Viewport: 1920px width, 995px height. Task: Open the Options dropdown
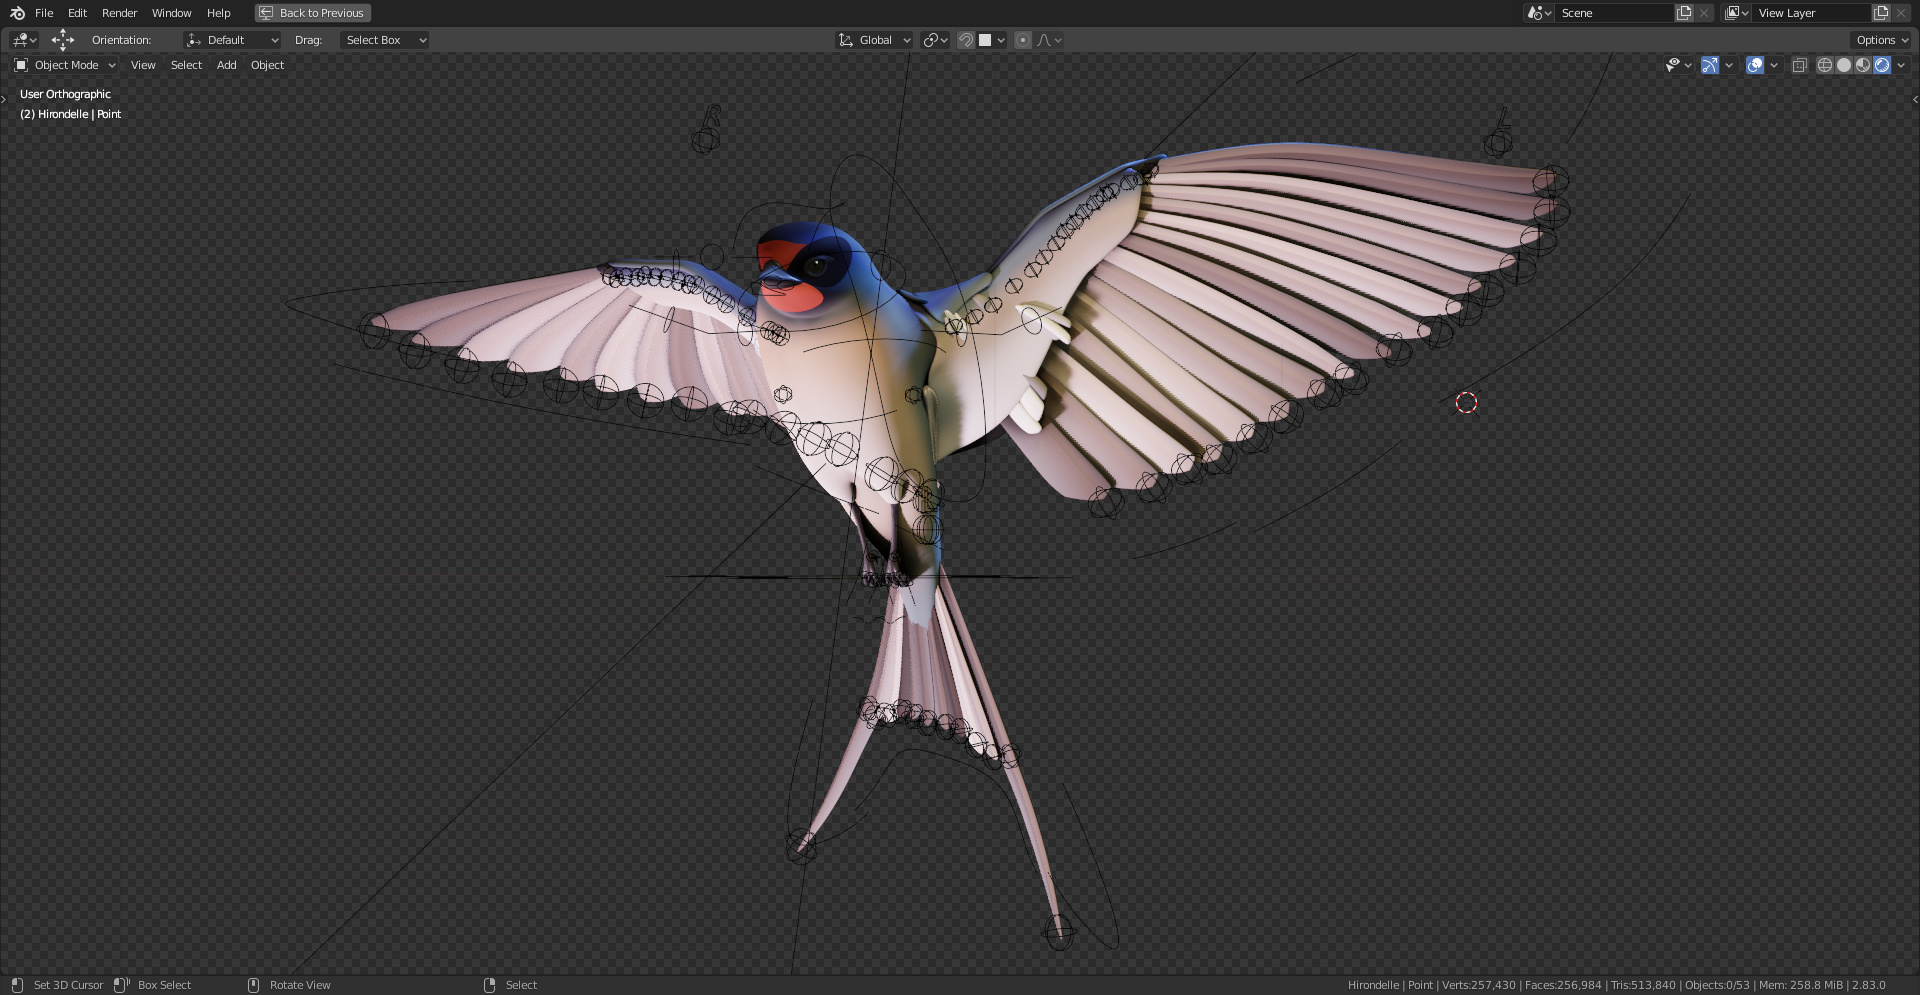pos(1881,40)
